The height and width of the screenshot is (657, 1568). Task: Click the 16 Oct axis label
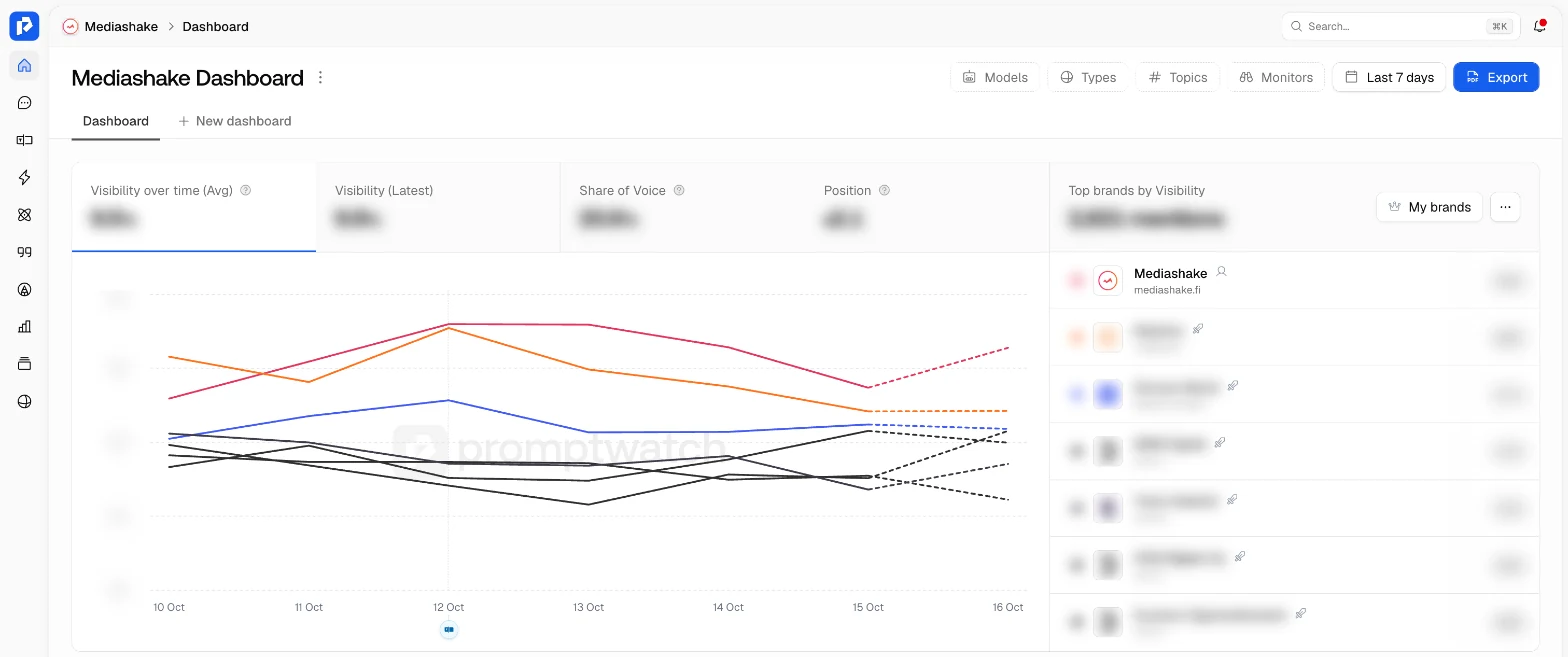point(1007,607)
